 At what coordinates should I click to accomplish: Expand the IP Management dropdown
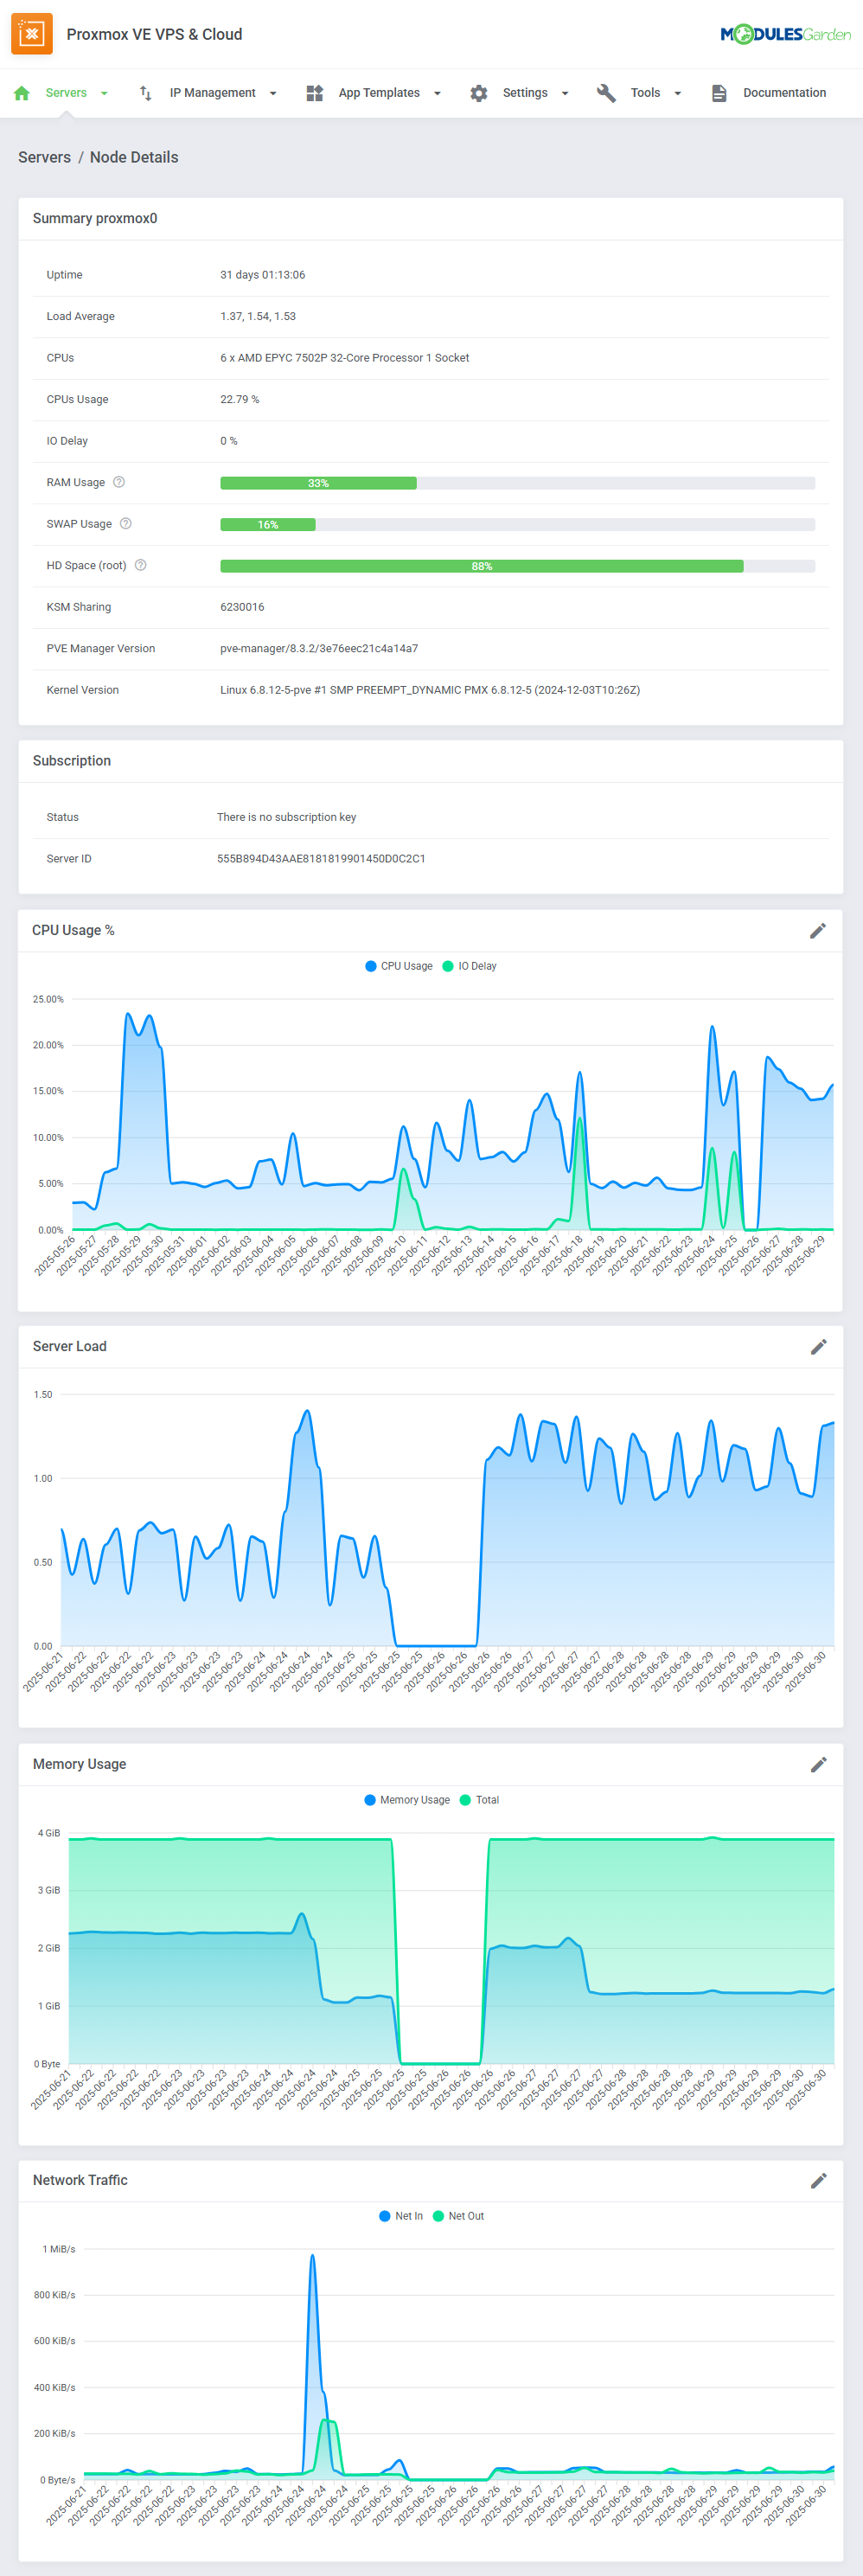tap(208, 93)
